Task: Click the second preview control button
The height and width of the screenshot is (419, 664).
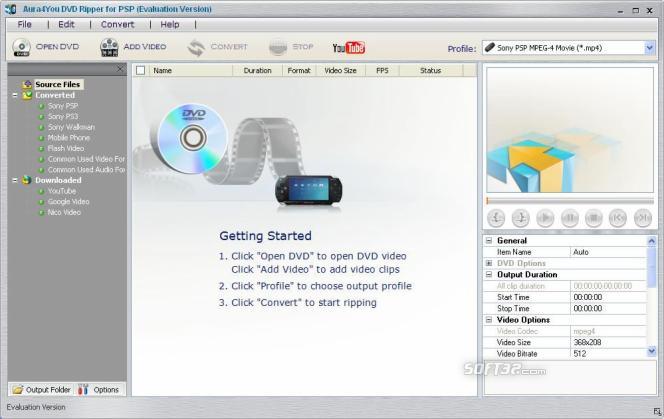Action: click(x=520, y=218)
